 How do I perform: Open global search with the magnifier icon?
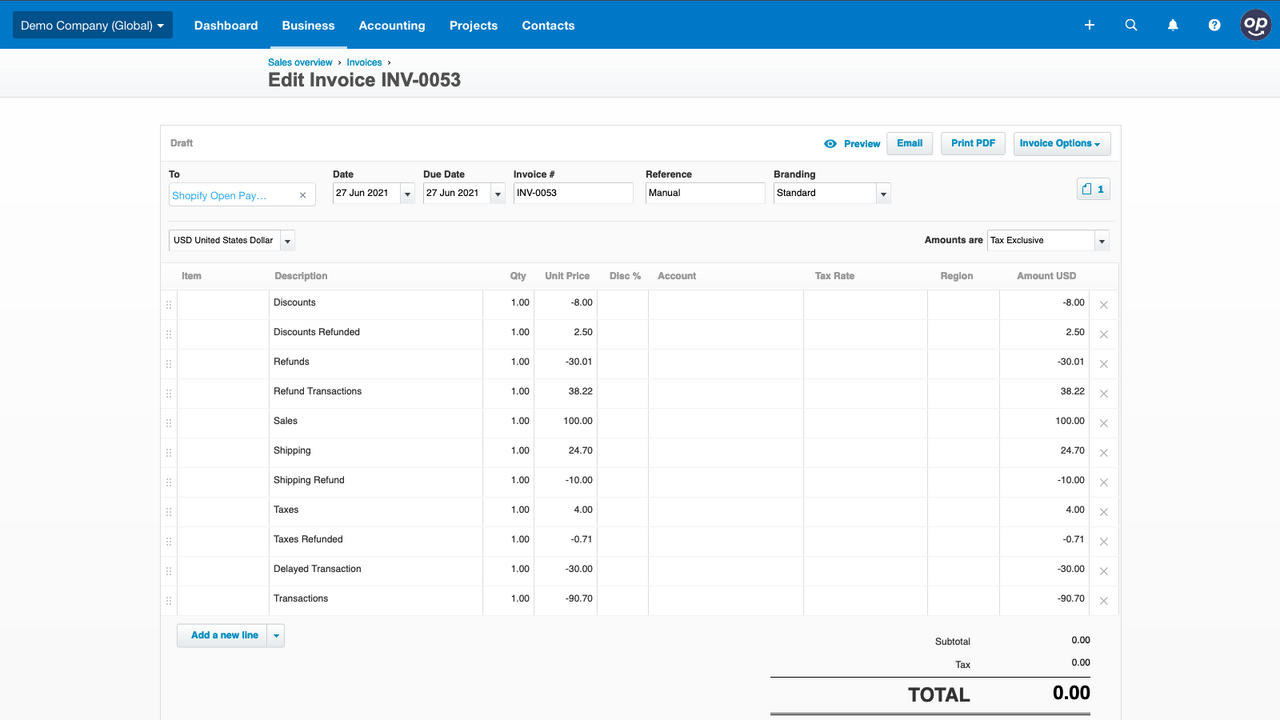(1131, 25)
